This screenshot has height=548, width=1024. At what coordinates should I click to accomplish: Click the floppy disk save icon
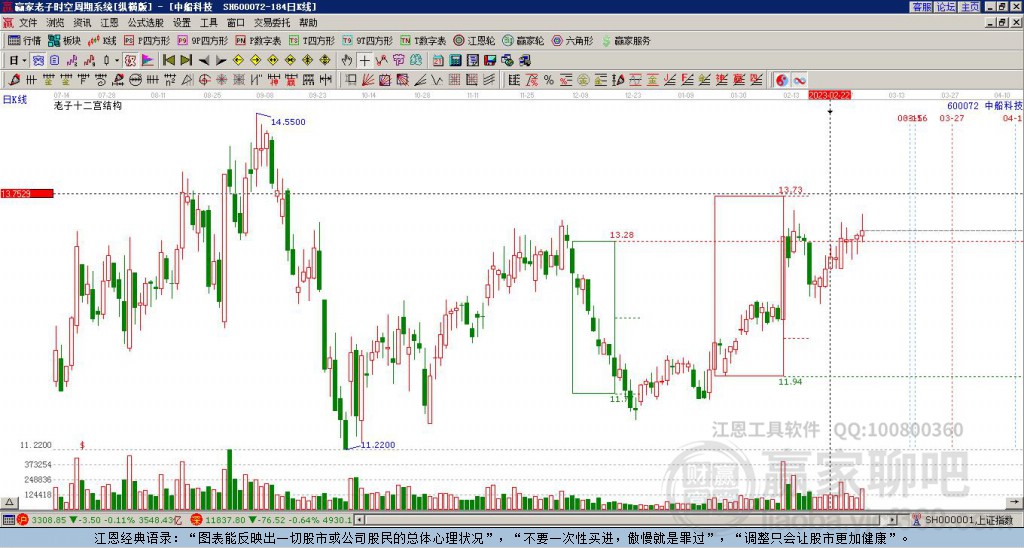[x=490, y=61]
